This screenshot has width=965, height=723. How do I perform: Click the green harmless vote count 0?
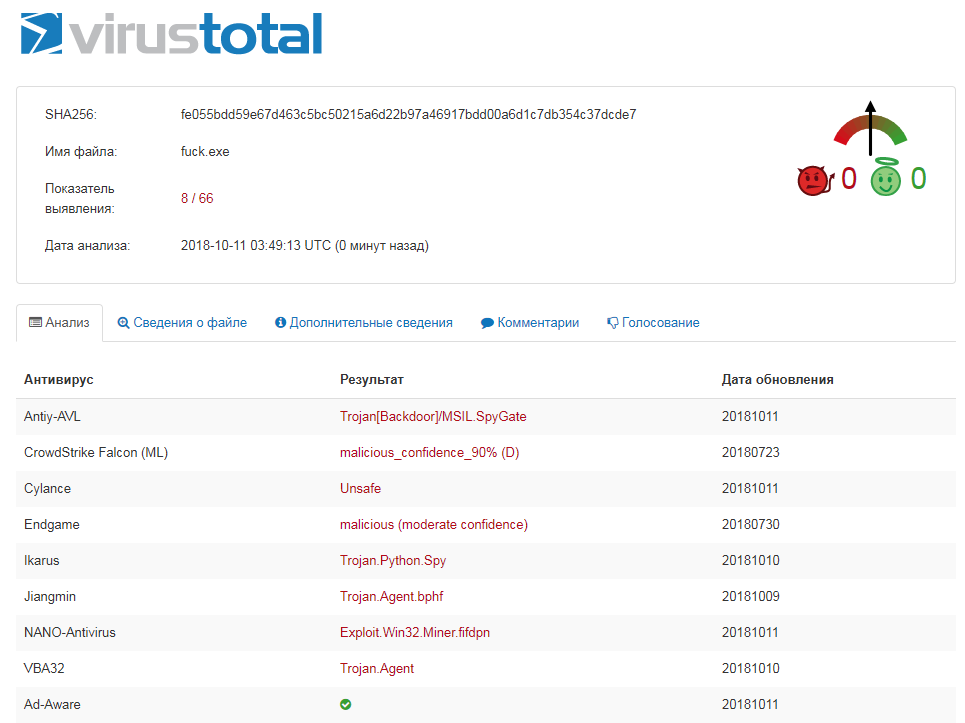(918, 179)
